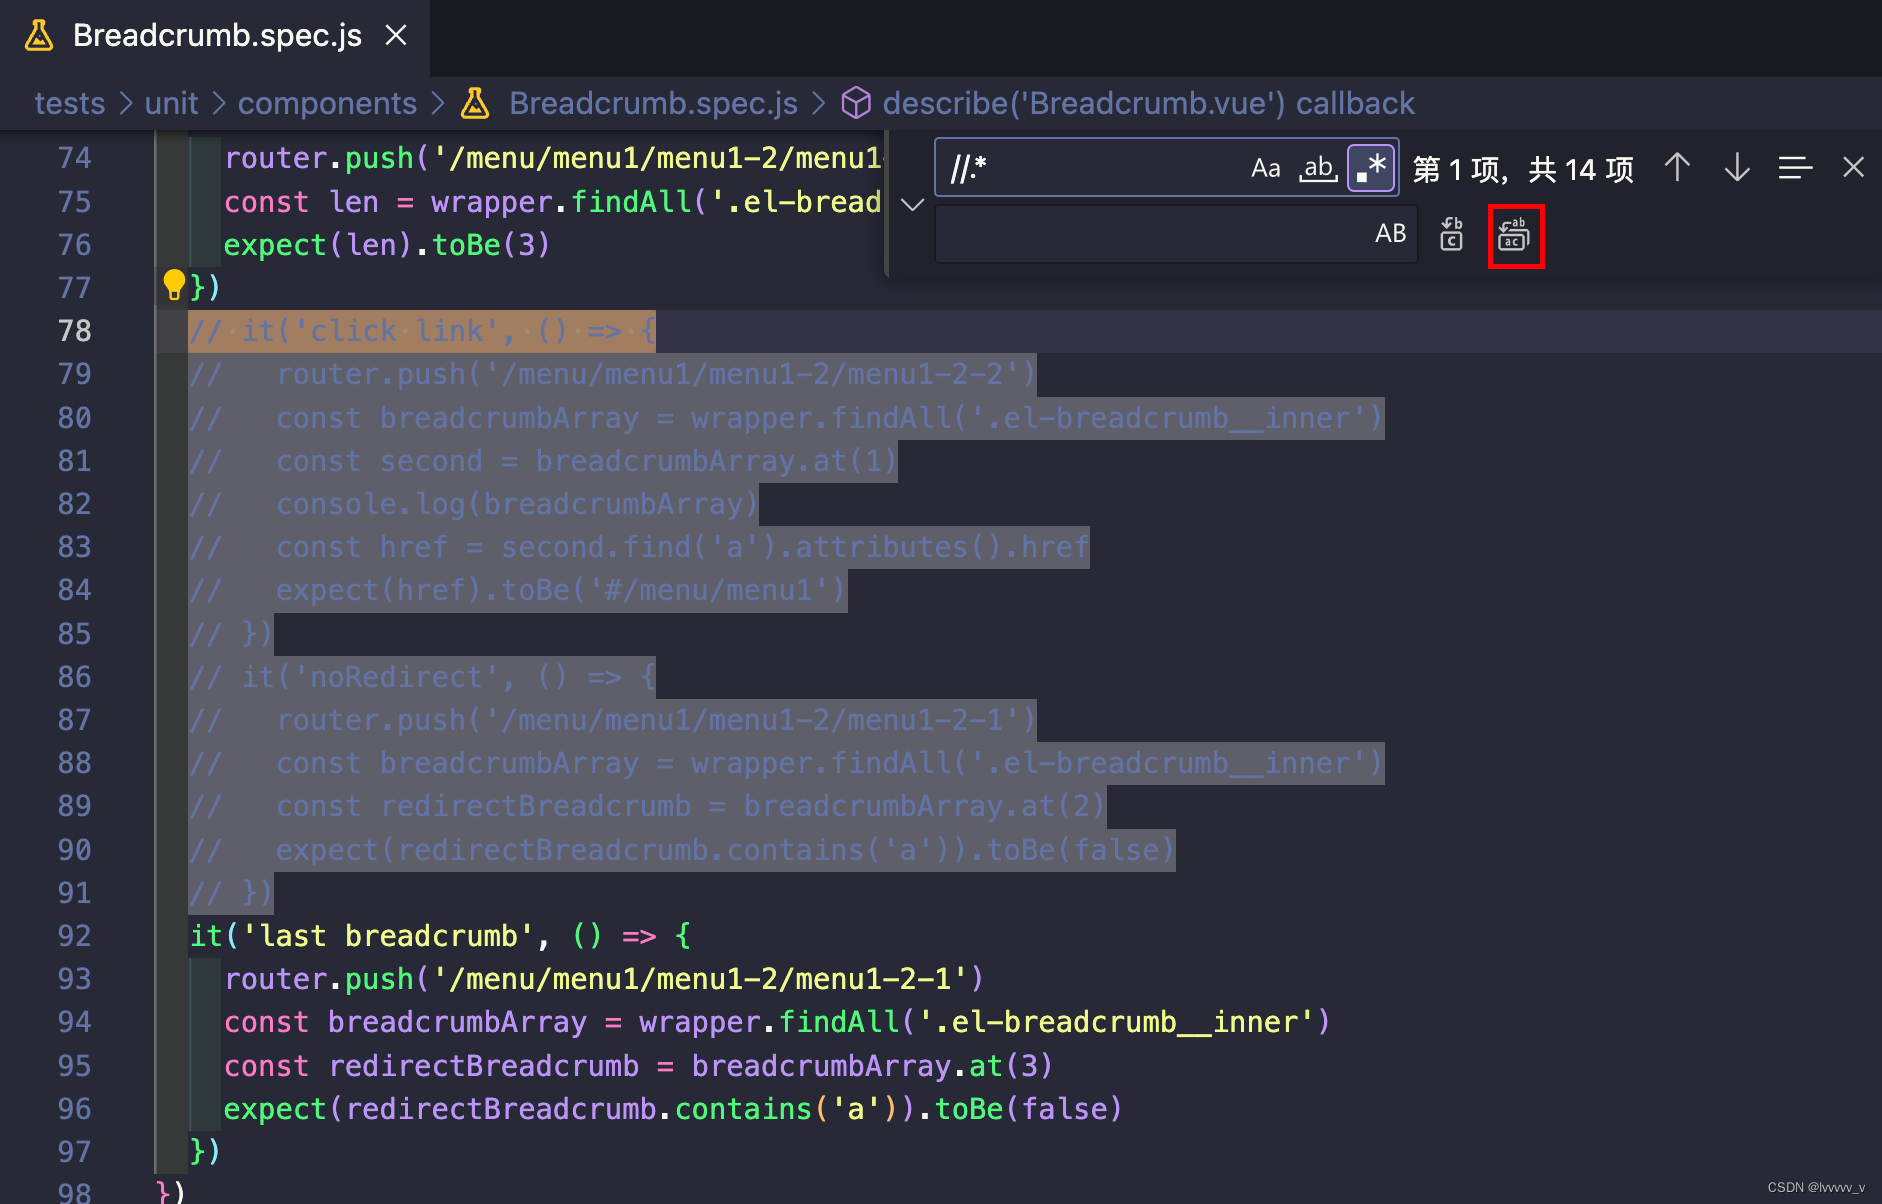Click the lightbulb quick-fix icon on line 77
Image resolution: width=1882 pixels, height=1204 pixels.
click(174, 285)
